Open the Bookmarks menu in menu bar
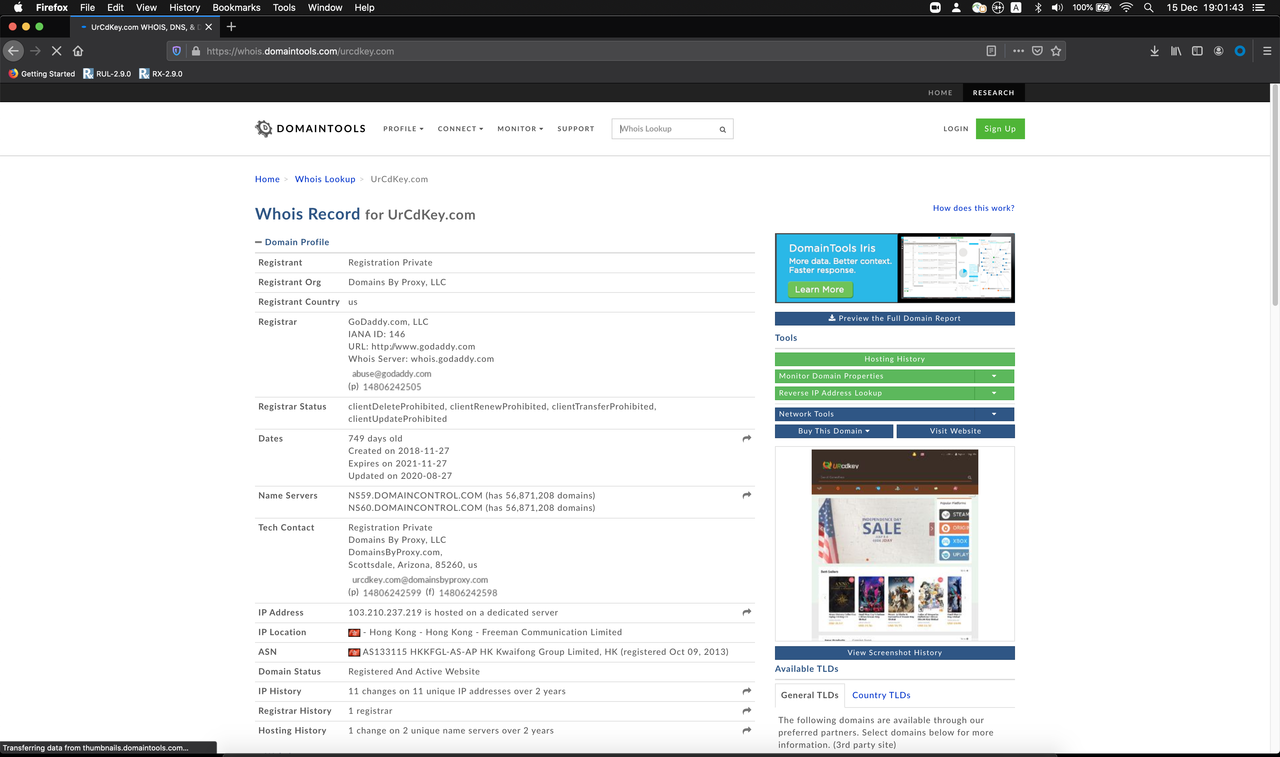1280x757 pixels. [x=236, y=7]
